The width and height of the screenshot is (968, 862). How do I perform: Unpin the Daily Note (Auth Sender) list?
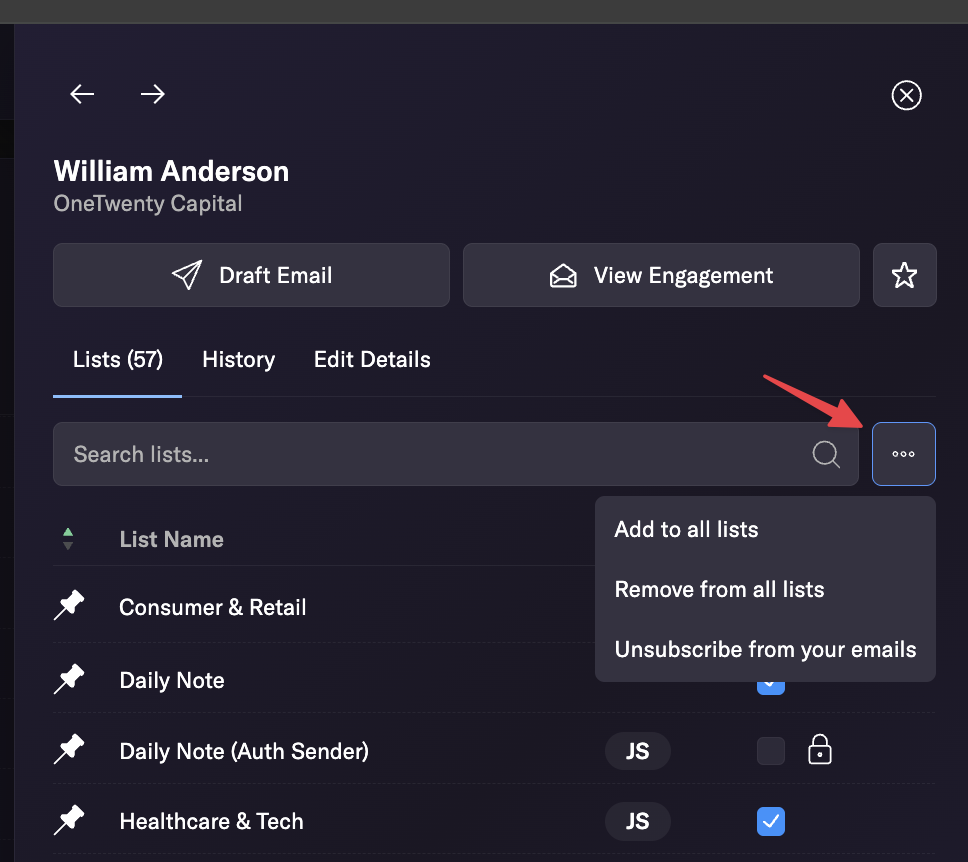(69, 749)
